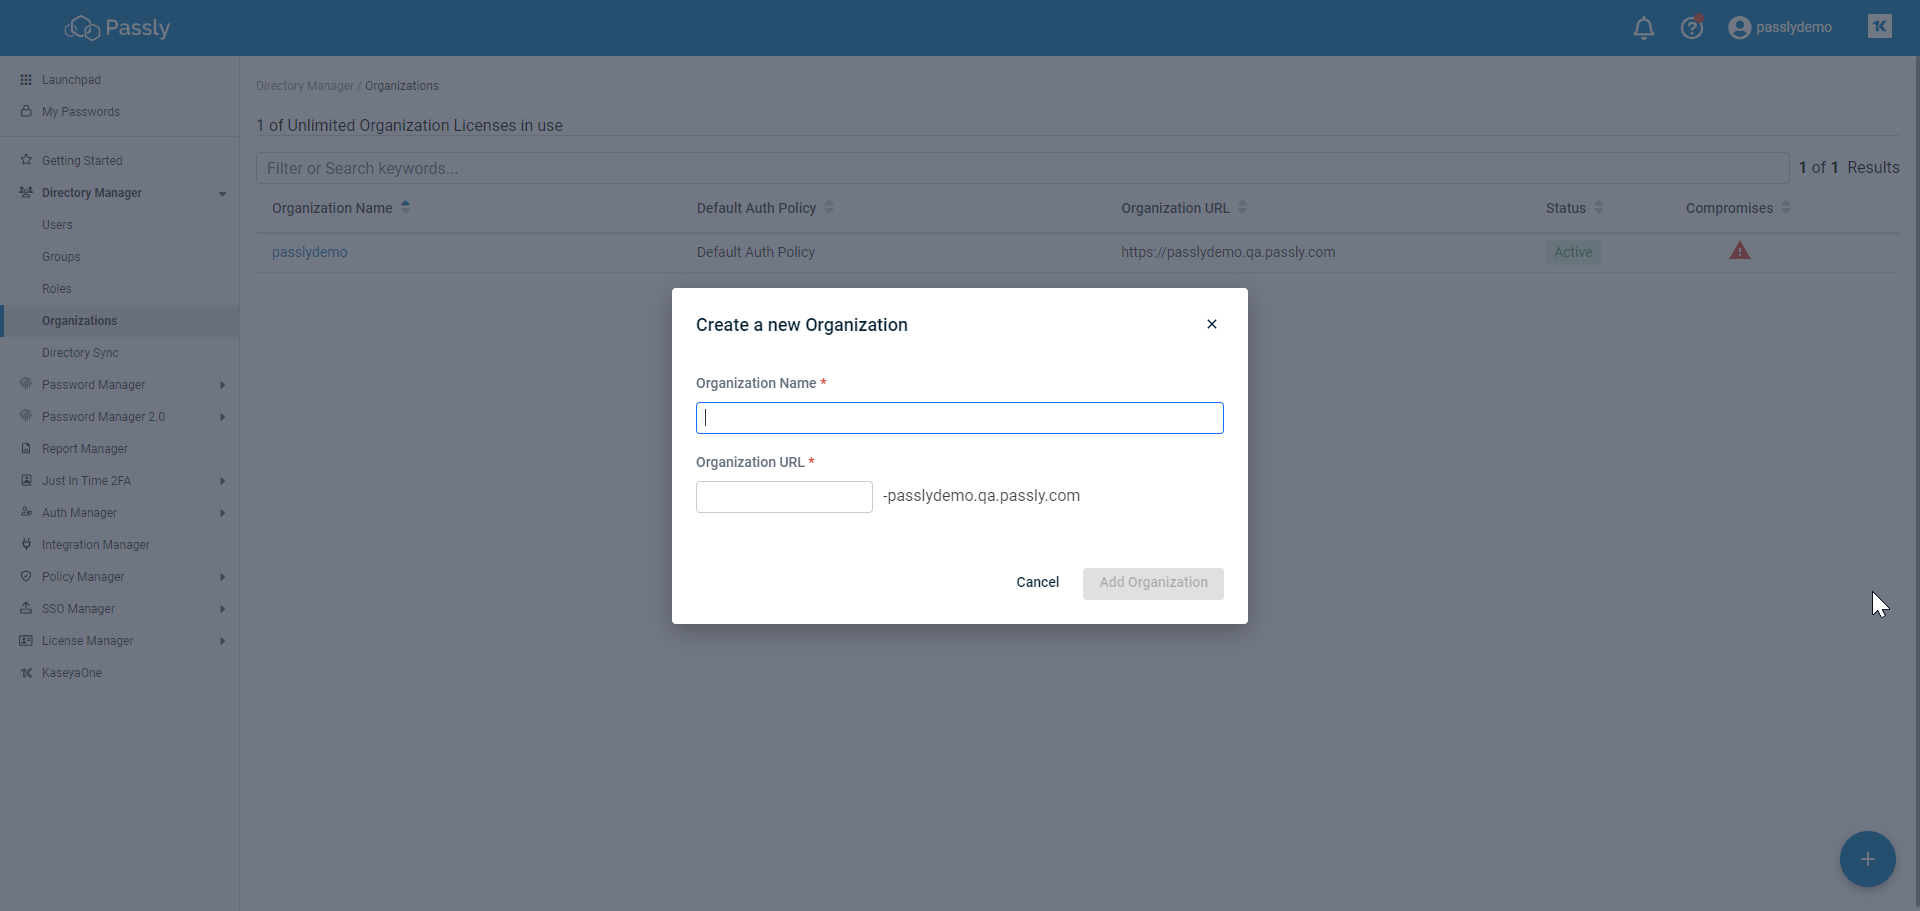The height and width of the screenshot is (911, 1920).
Task: Click the '1 of 1 Results' text
Action: click(x=1849, y=168)
